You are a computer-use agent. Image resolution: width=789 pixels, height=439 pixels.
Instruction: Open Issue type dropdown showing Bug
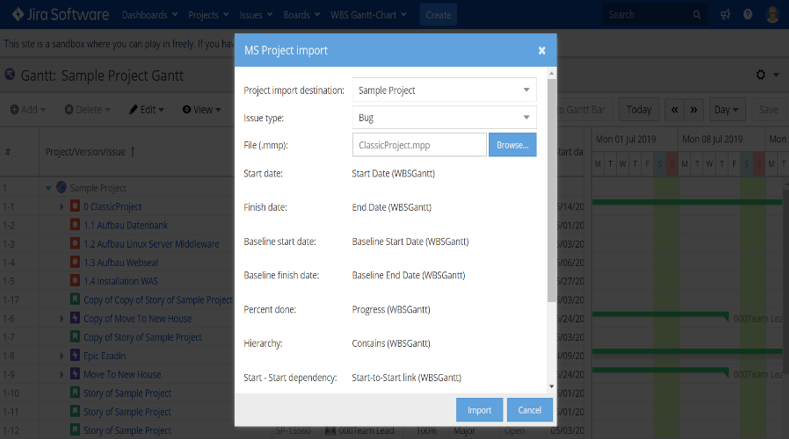[444, 117]
